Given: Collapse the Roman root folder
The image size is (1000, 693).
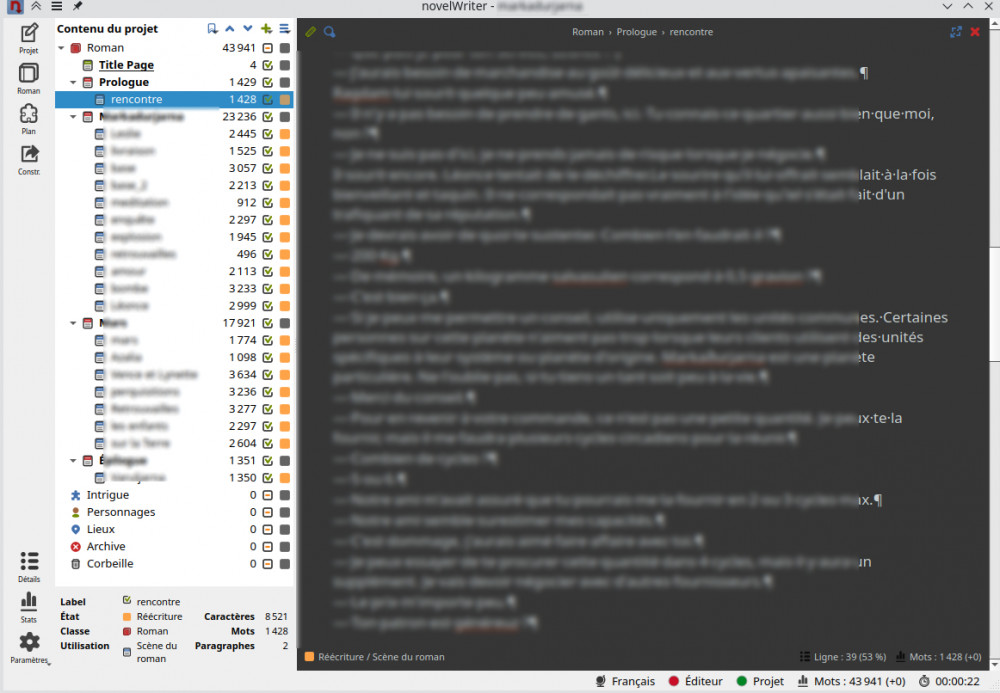Looking at the screenshot, I should coord(62,48).
